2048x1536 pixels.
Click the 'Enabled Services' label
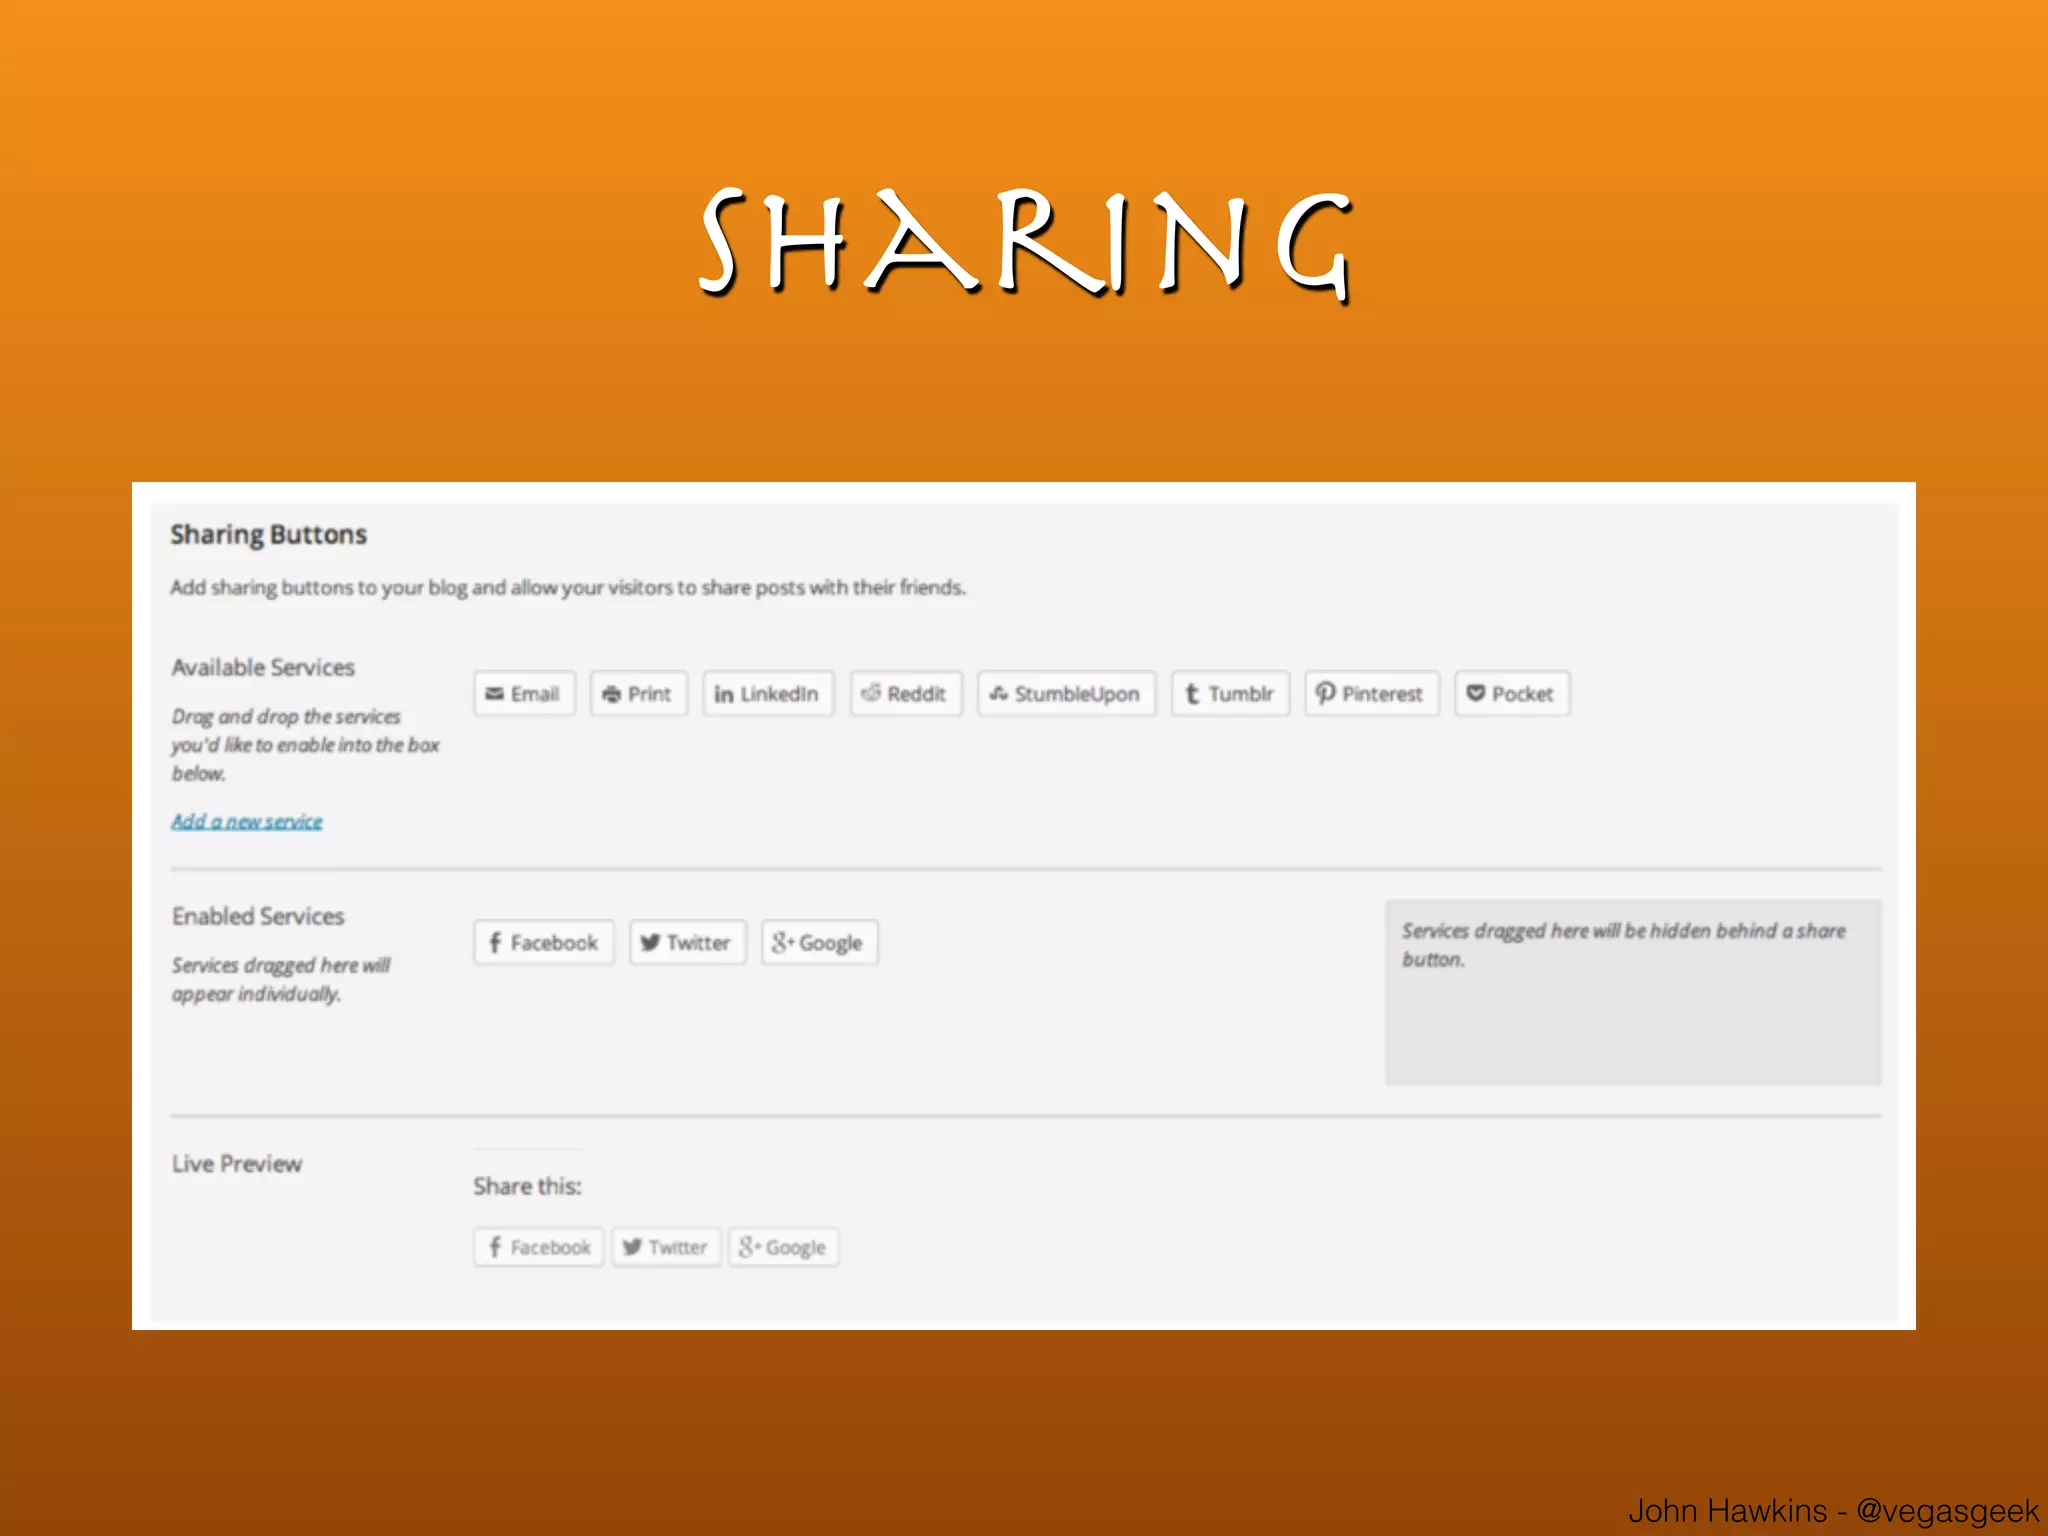point(258,916)
